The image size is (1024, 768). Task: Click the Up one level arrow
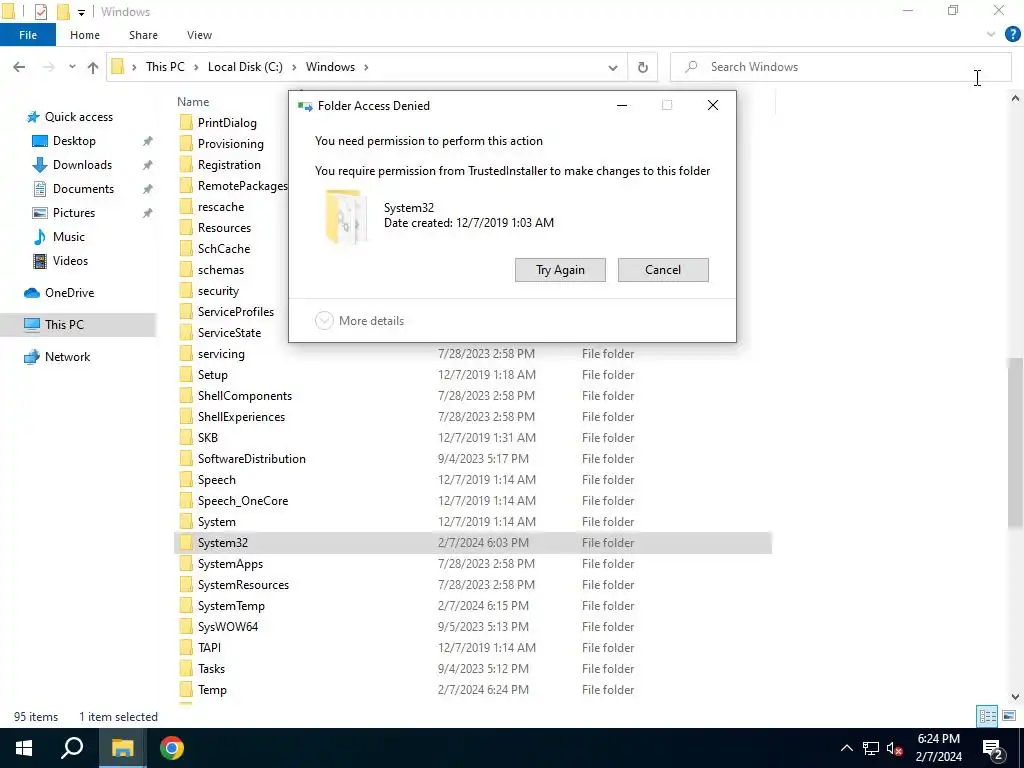[93, 67]
